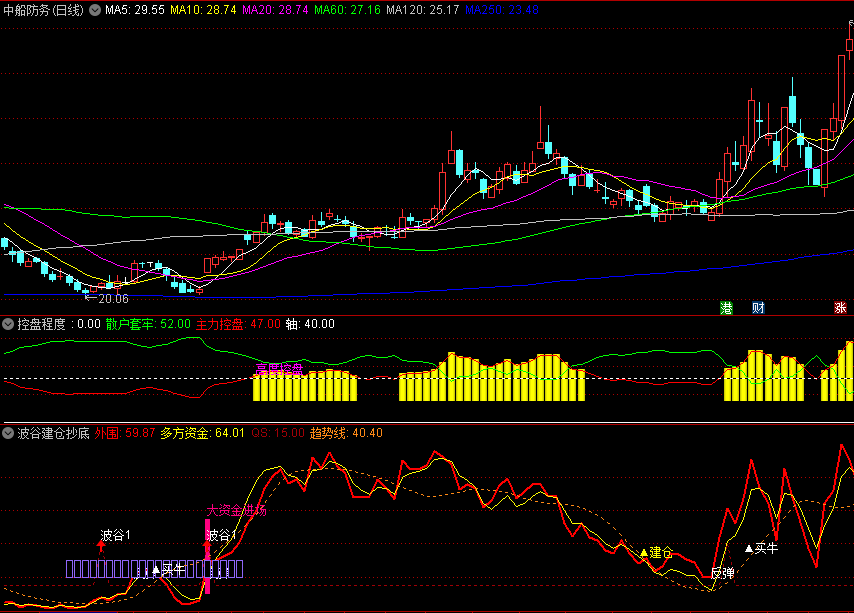
Task: Click the 控盘程度 indicator name
Action: pyautogui.click(x=41, y=324)
